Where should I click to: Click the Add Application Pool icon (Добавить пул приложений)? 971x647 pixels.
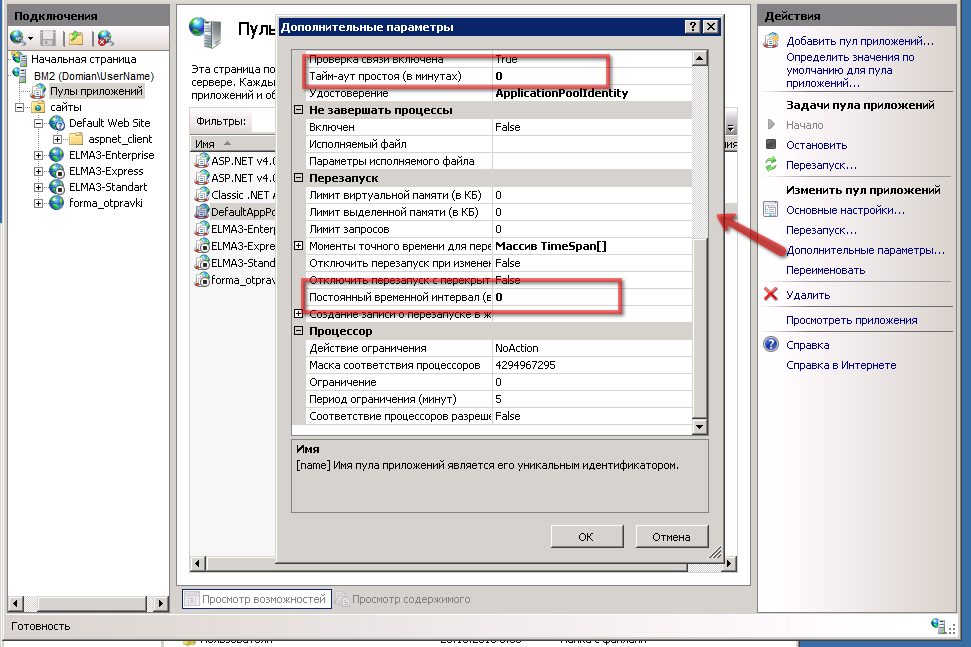click(770, 41)
